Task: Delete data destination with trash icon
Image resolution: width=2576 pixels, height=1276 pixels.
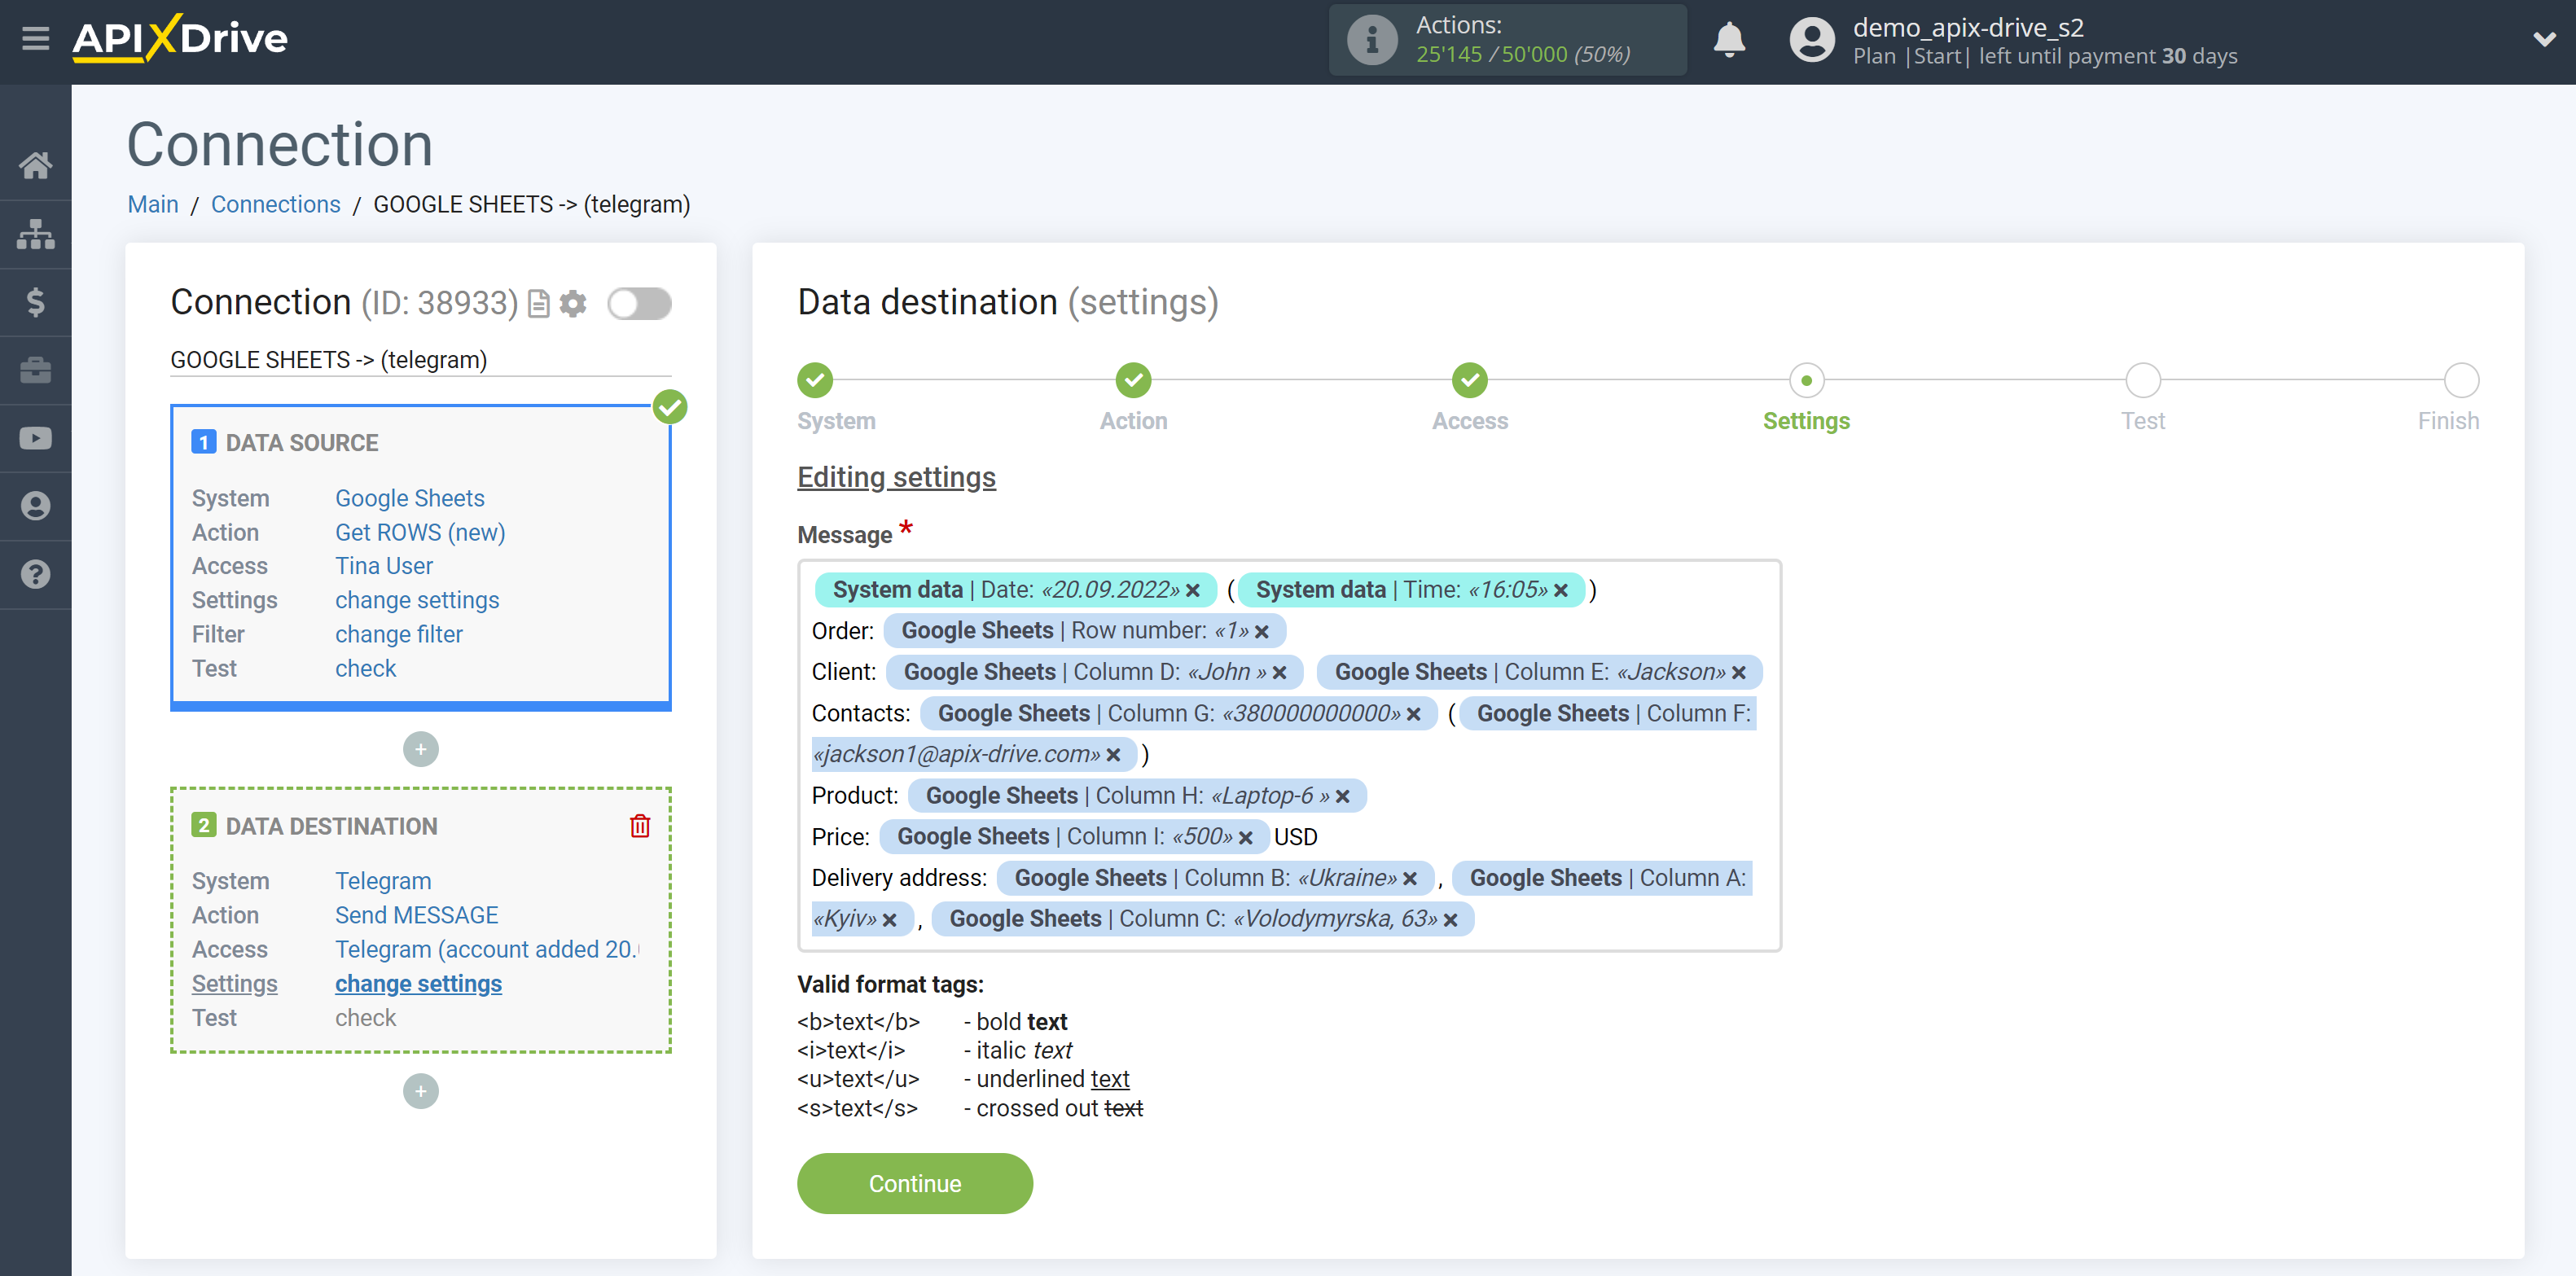Action: [640, 826]
